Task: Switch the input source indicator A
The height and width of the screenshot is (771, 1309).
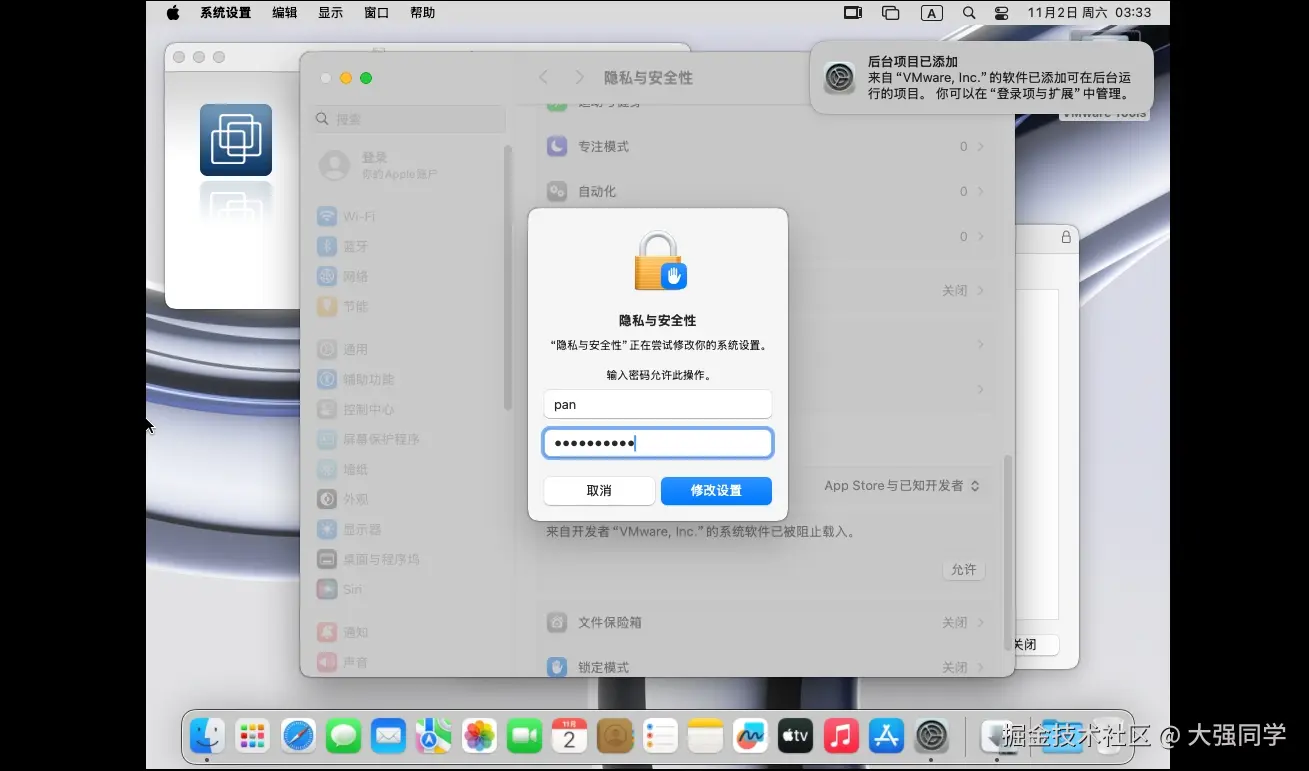Action: [931, 13]
